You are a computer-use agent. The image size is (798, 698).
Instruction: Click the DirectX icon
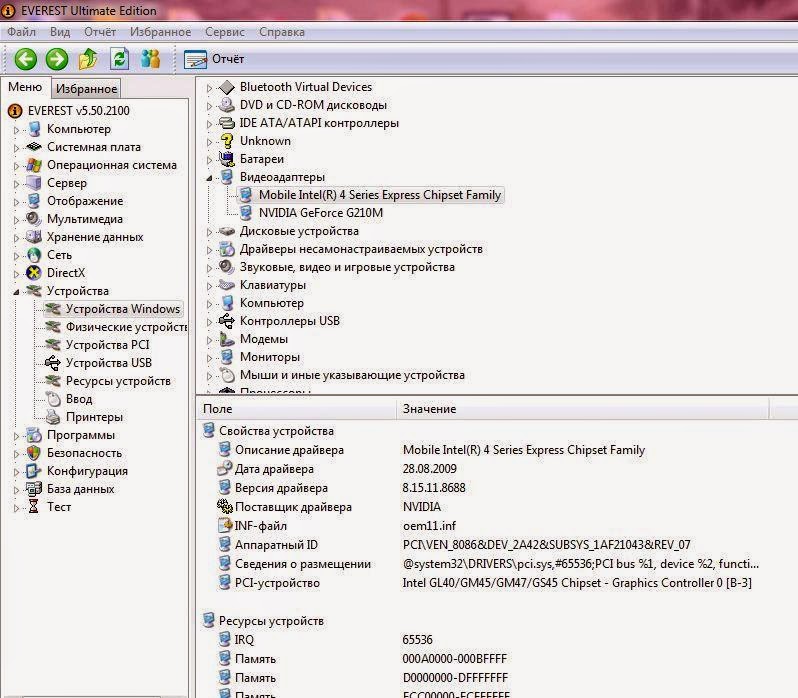[34, 273]
